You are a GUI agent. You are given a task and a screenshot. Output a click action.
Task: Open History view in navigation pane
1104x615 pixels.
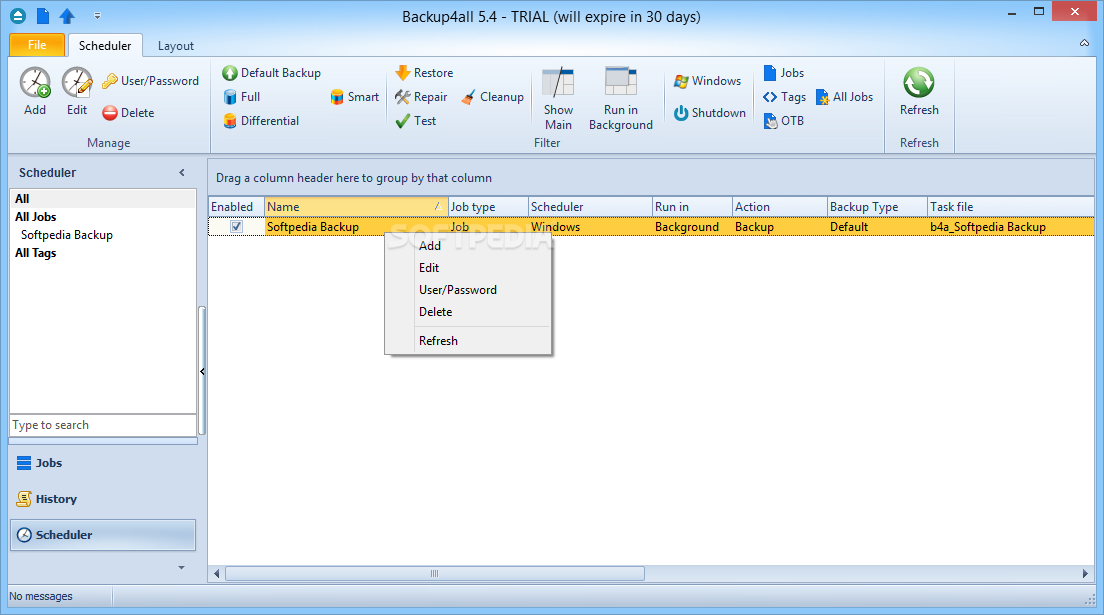[x=103, y=499]
